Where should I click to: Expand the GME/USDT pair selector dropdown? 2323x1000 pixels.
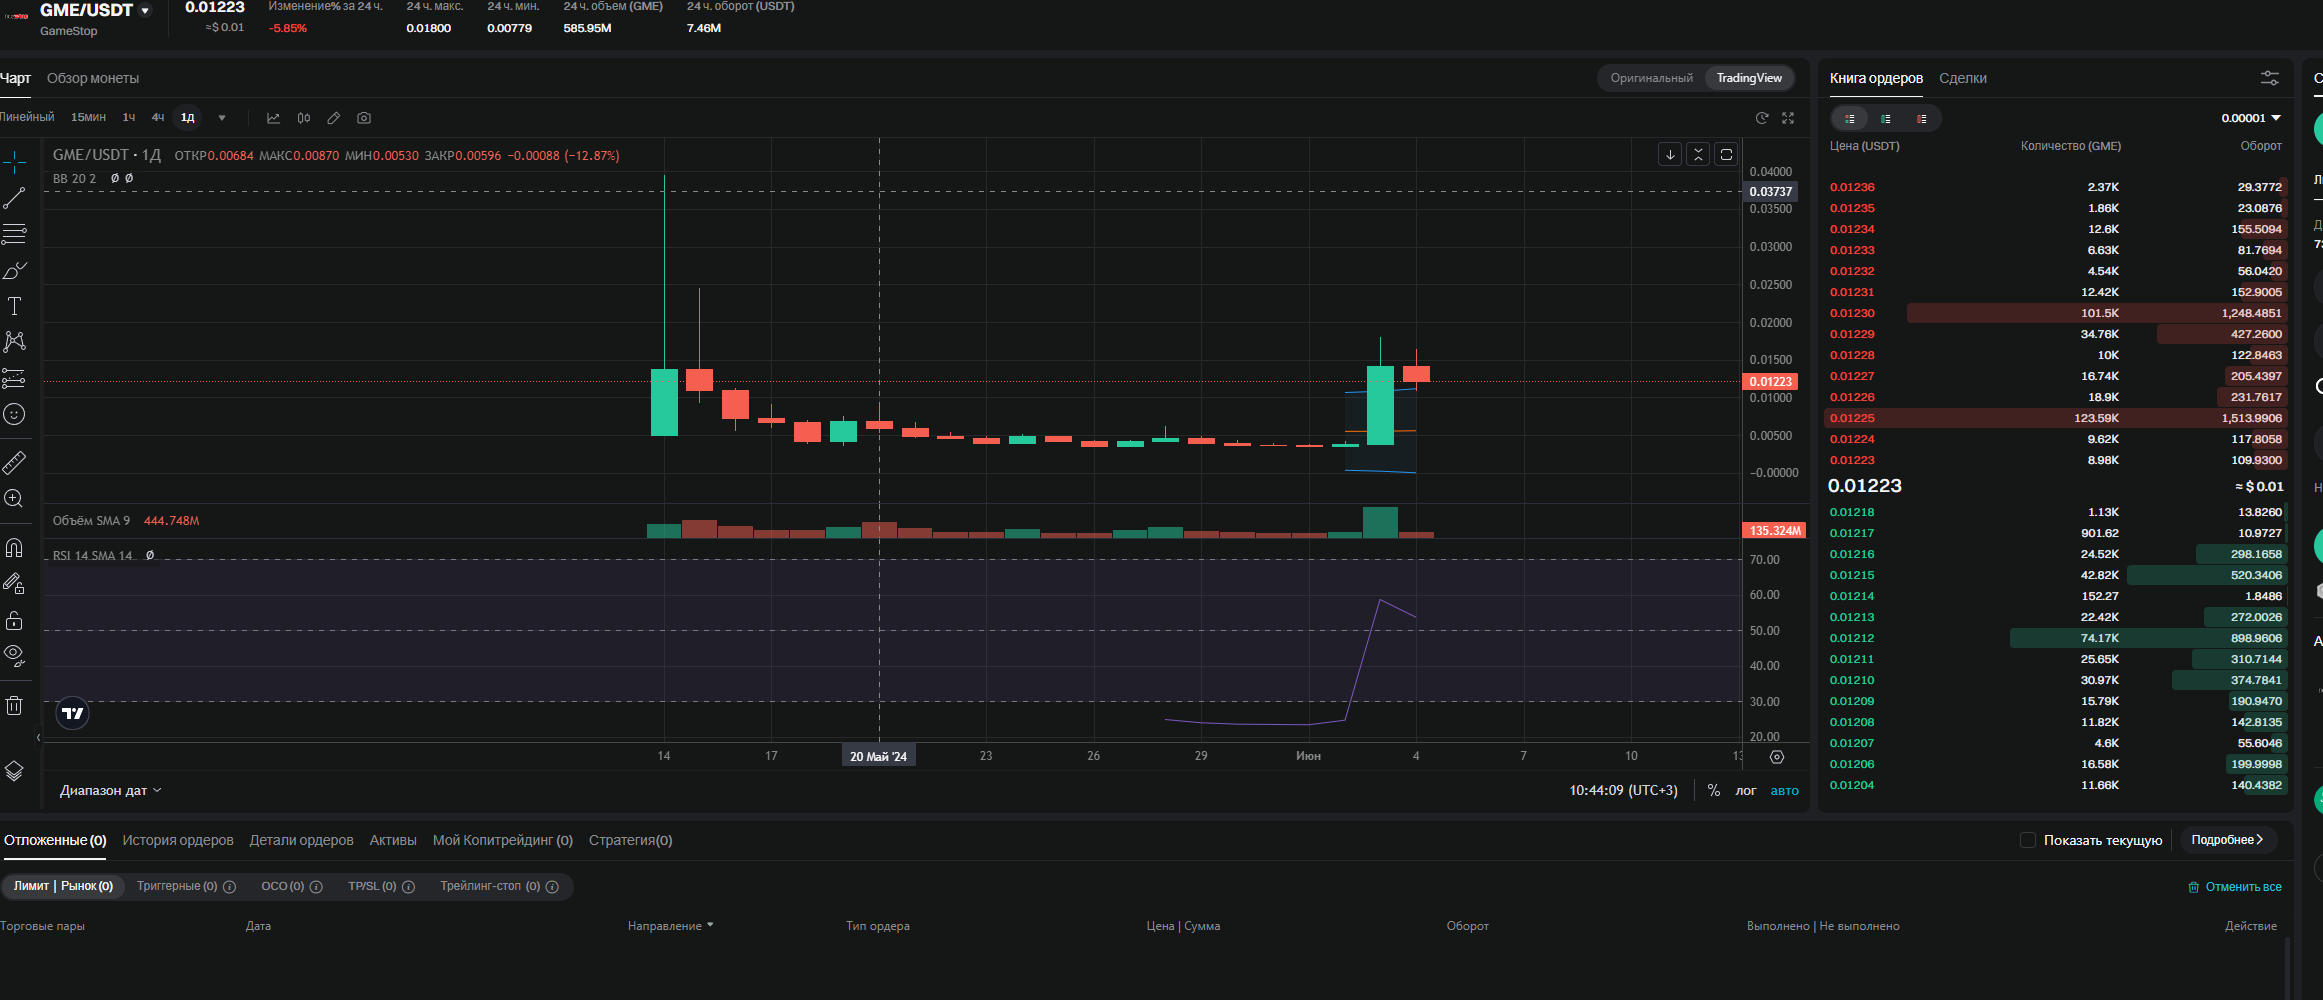point(145,10)
